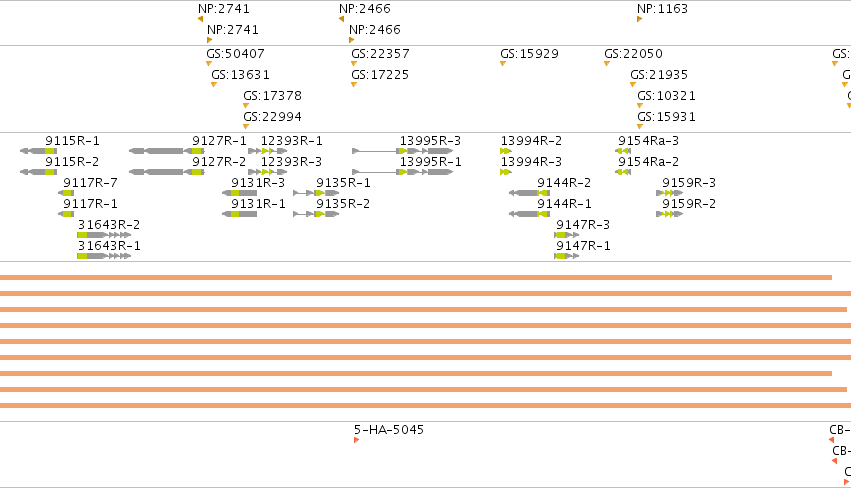Select the 9159R-3 transcript glyph
851x488 pixels.
(669, 193)
